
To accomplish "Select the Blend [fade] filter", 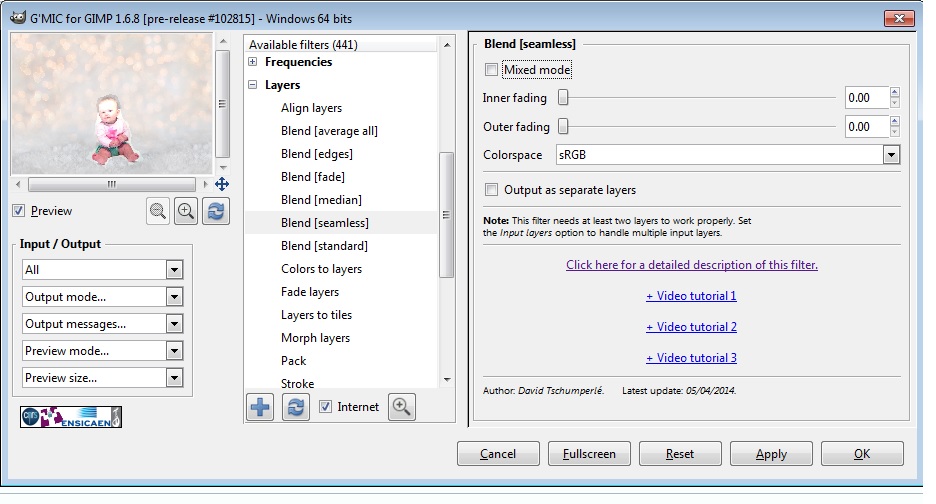I will point(313,177).
